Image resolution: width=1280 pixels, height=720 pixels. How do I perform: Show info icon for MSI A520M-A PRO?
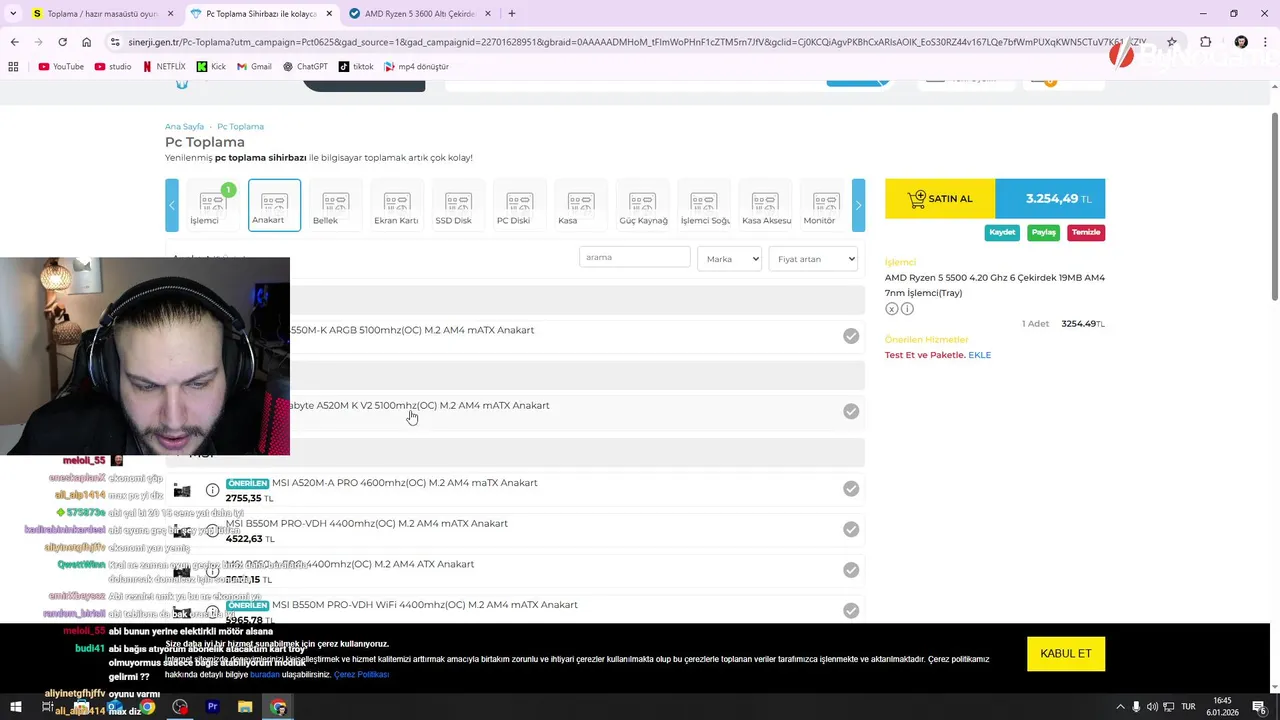click(212, 490)
